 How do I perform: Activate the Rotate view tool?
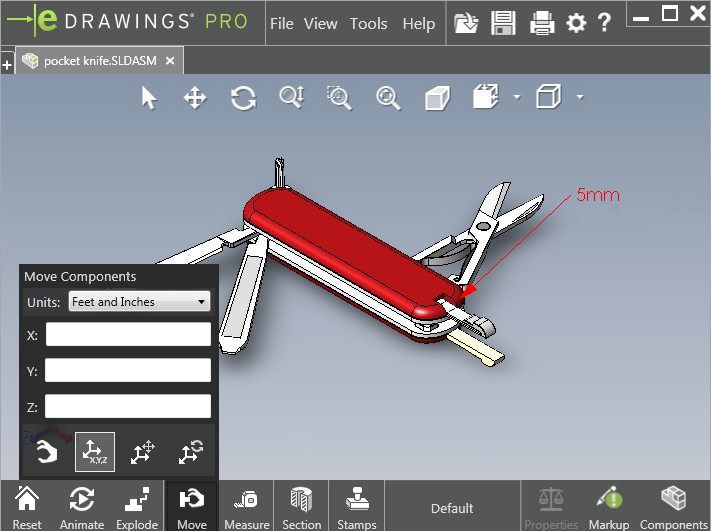pyautogui.click(x=243, y=98)
